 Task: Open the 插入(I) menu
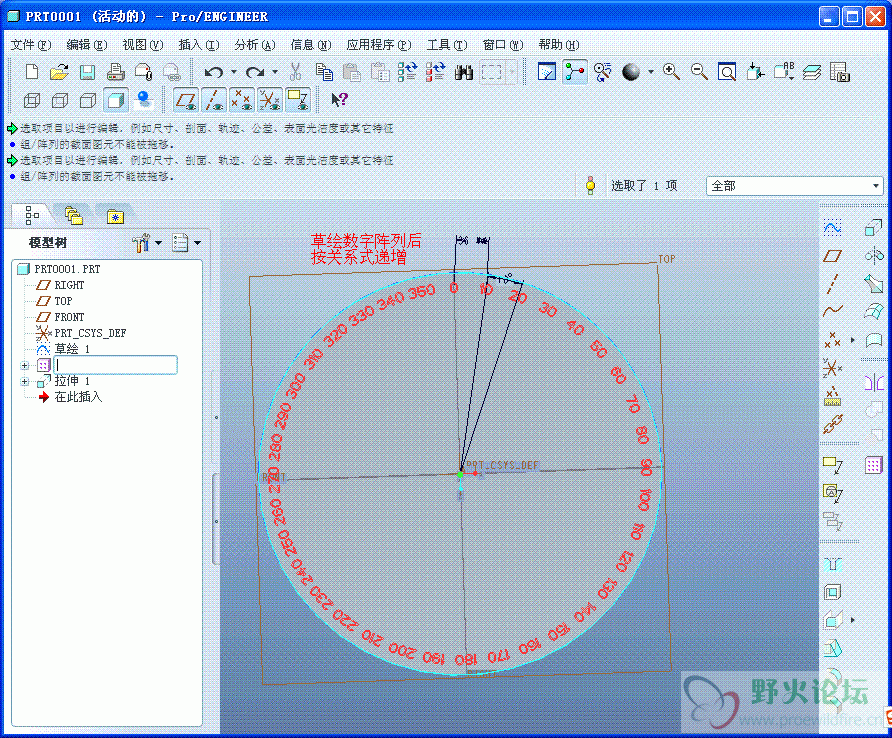199,44
